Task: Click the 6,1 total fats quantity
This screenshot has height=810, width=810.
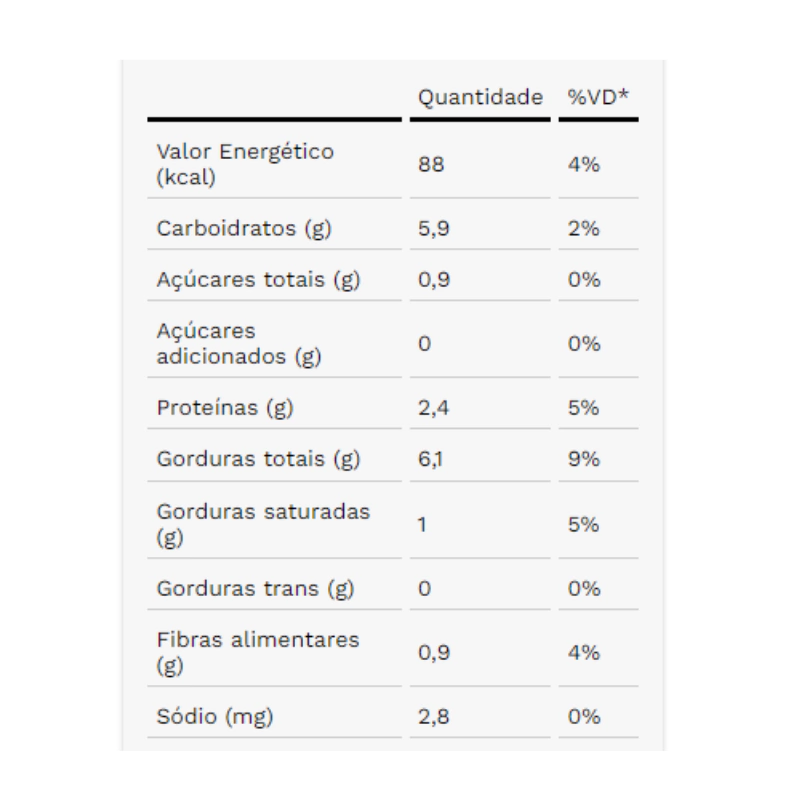Action: point(430,459)
